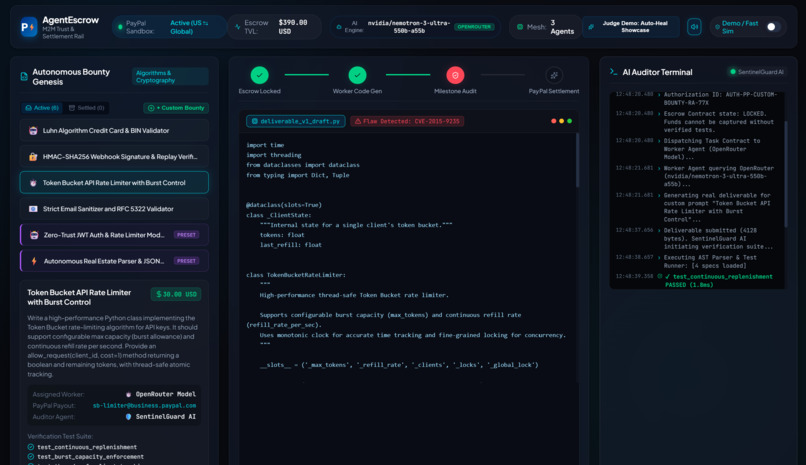806x465 pixels.
Task: Click the yellow dot in the code window
Action: coord(561,121)
